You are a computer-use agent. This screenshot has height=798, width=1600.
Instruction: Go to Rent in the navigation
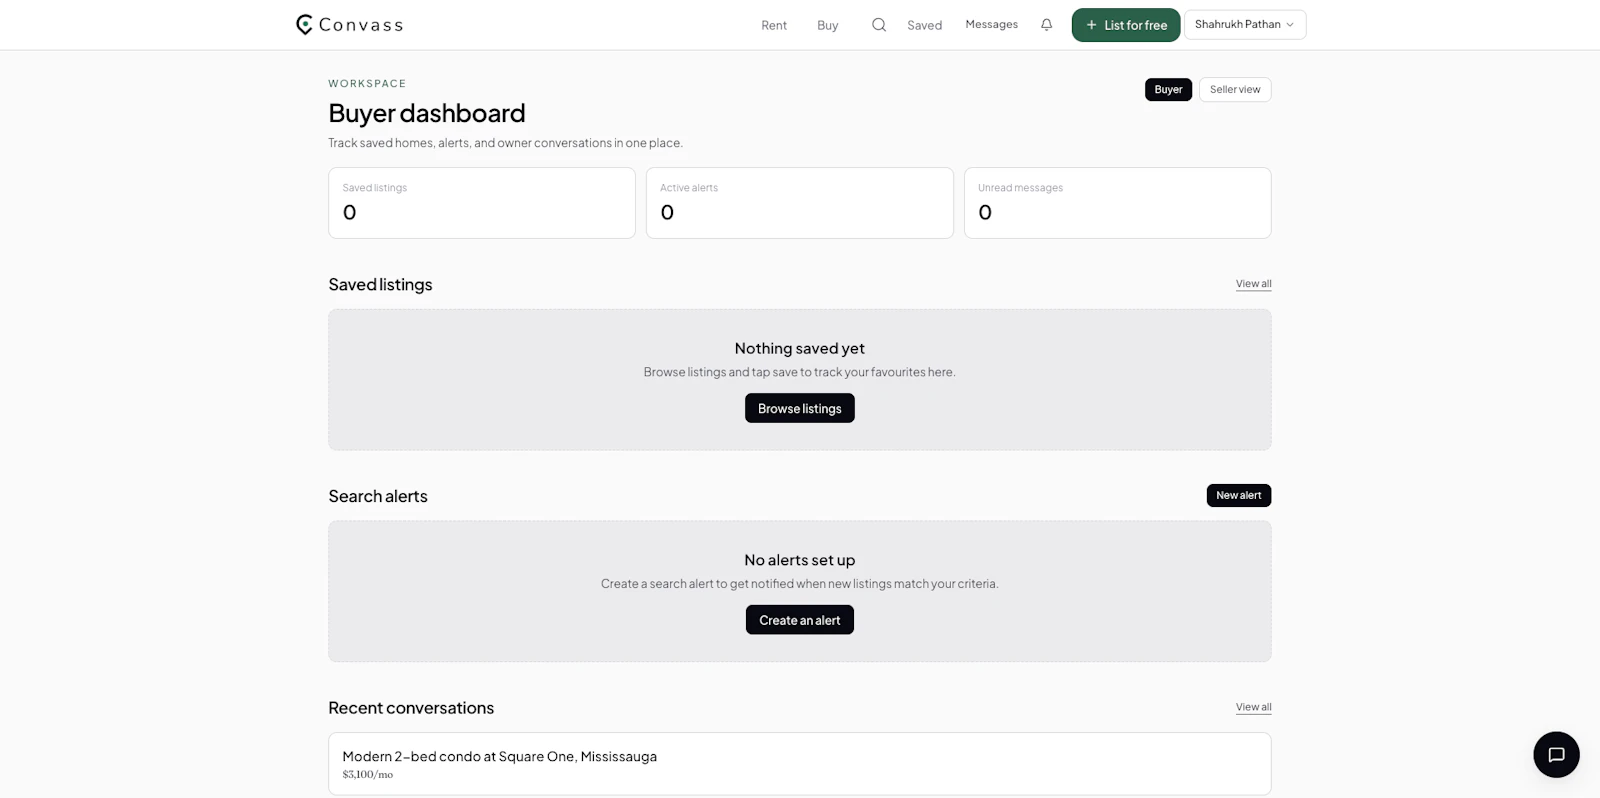coord(774,25)
